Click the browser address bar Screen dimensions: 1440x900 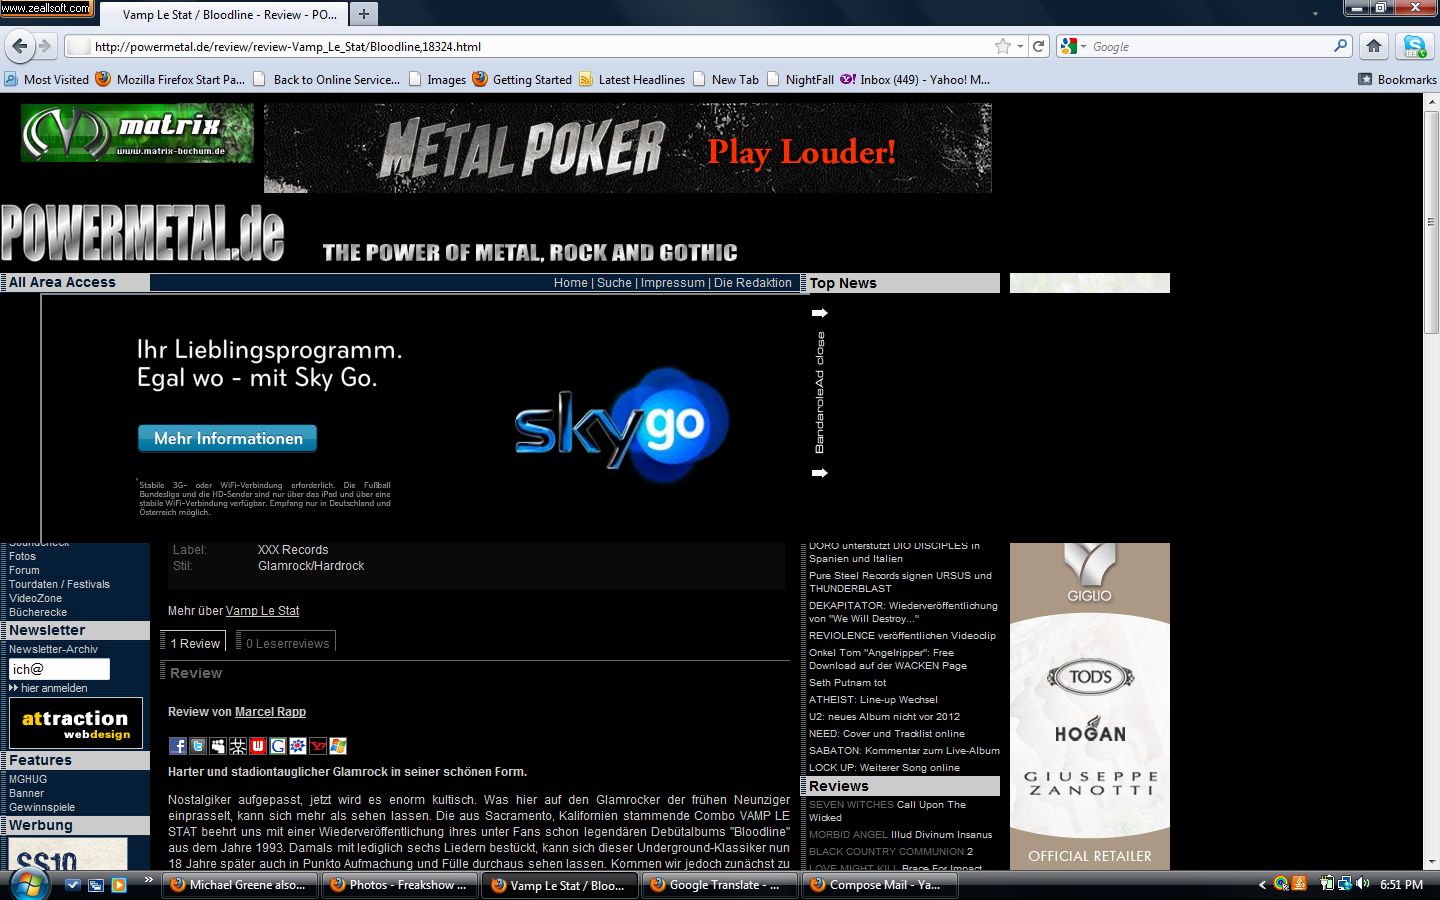click(540, 46)
